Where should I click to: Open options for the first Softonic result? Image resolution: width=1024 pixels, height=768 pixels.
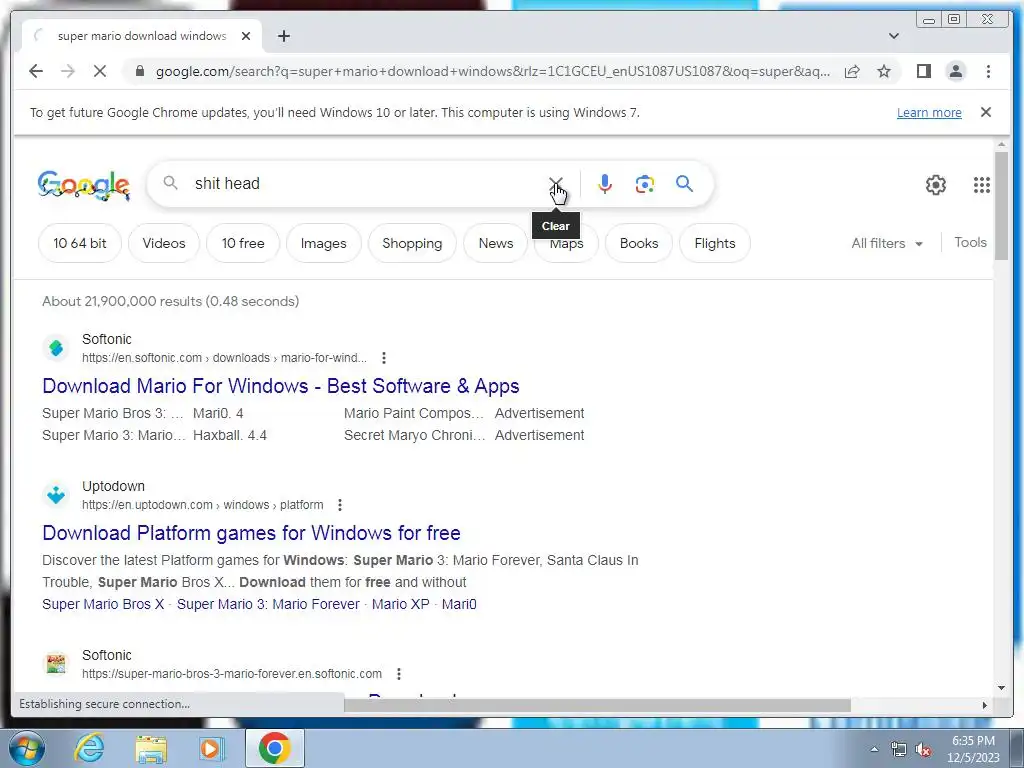pos(384,358)
